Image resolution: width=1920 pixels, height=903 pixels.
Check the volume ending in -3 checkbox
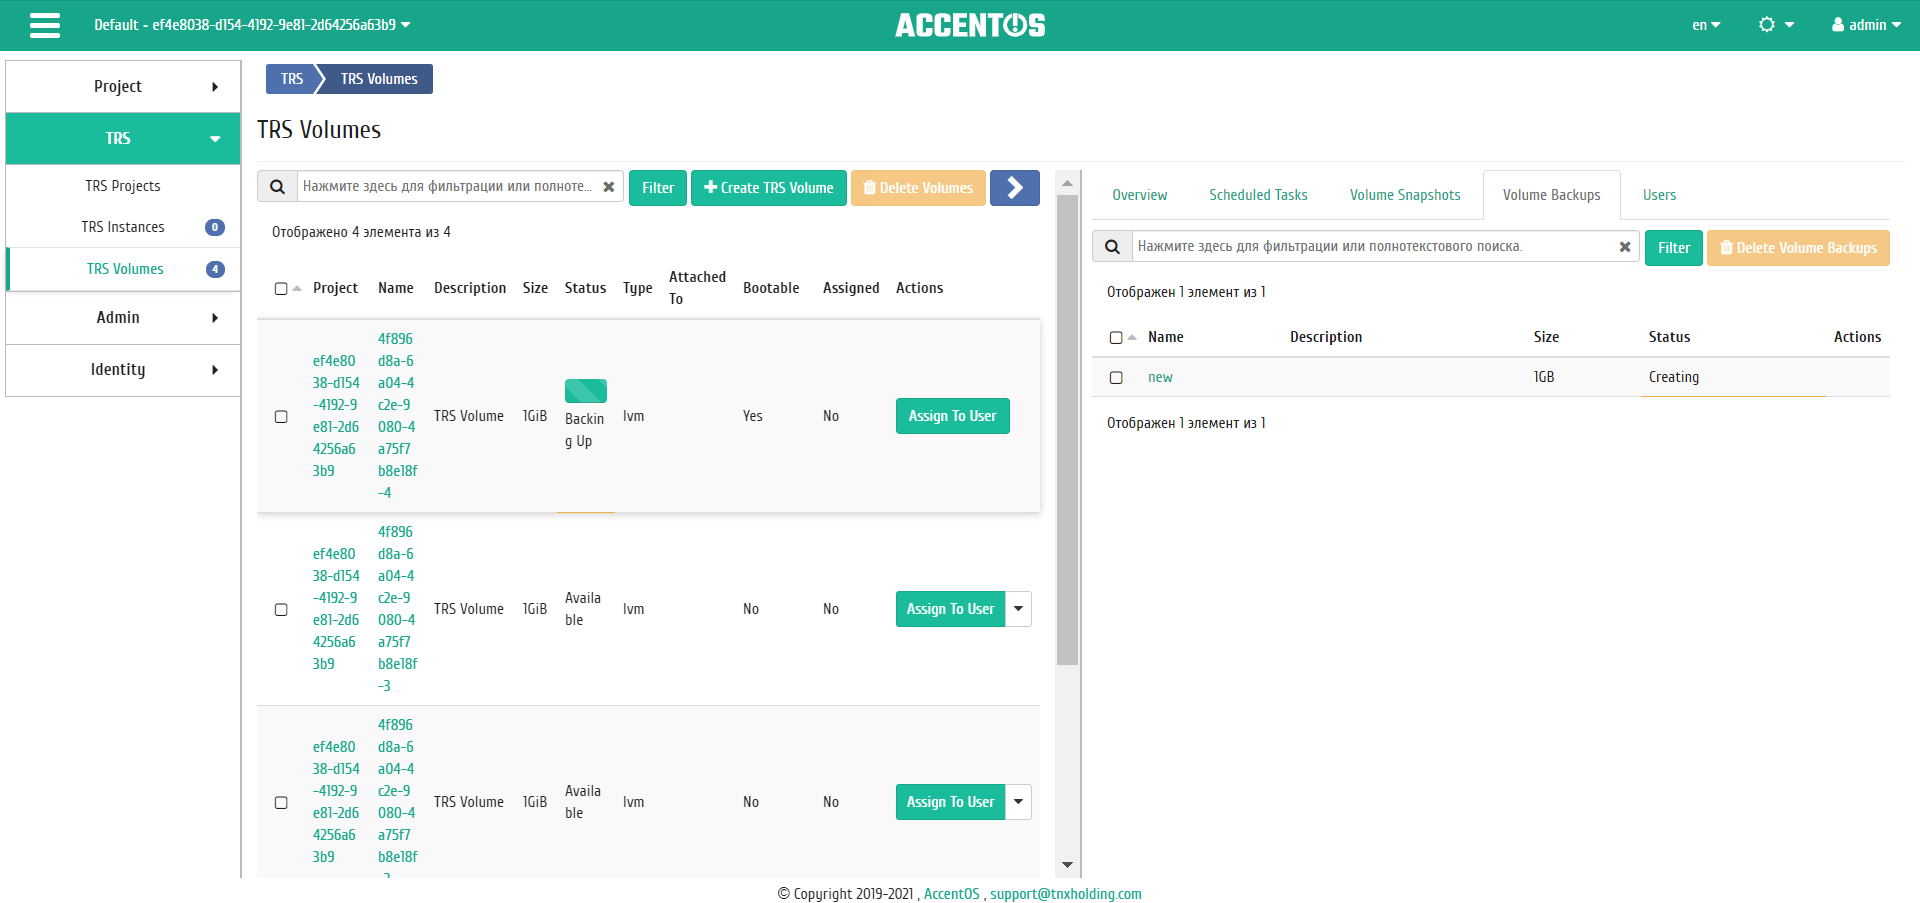pos(281,610)
